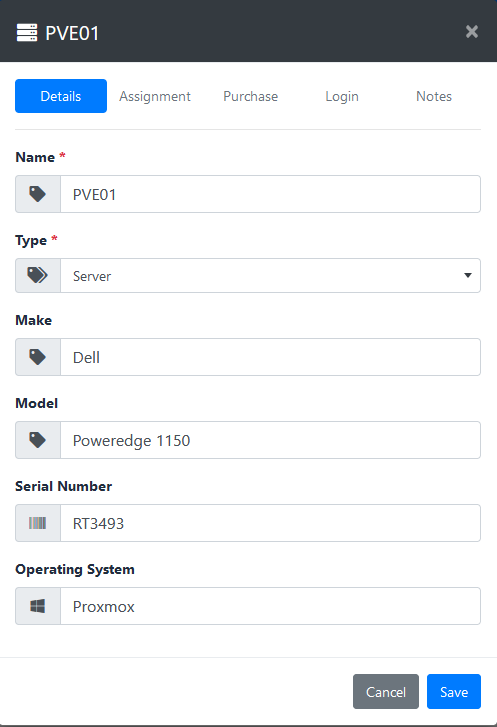The width and height of the screenshot is (497, 727).
Task: Click the dropdown arrow in Type selector
Action: tap(468, 275)
